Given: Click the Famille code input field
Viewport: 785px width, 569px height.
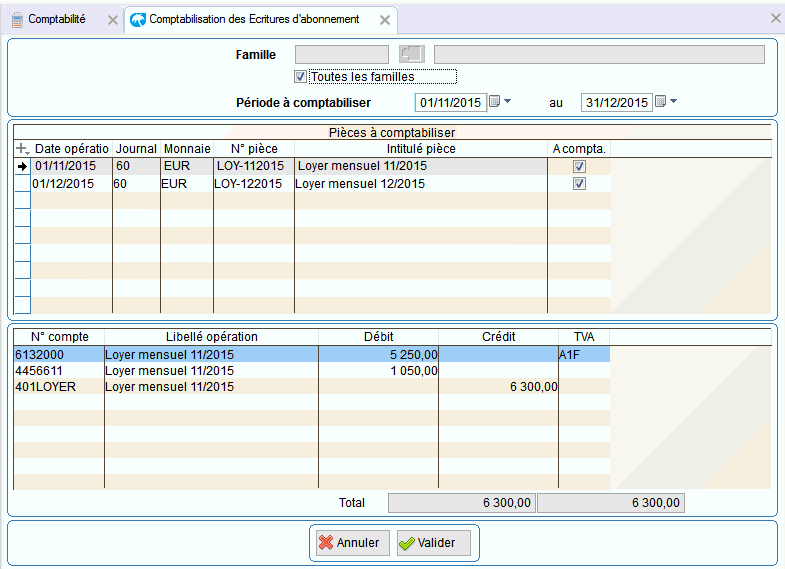Looking at the screenshot, I should click(342, 54).
